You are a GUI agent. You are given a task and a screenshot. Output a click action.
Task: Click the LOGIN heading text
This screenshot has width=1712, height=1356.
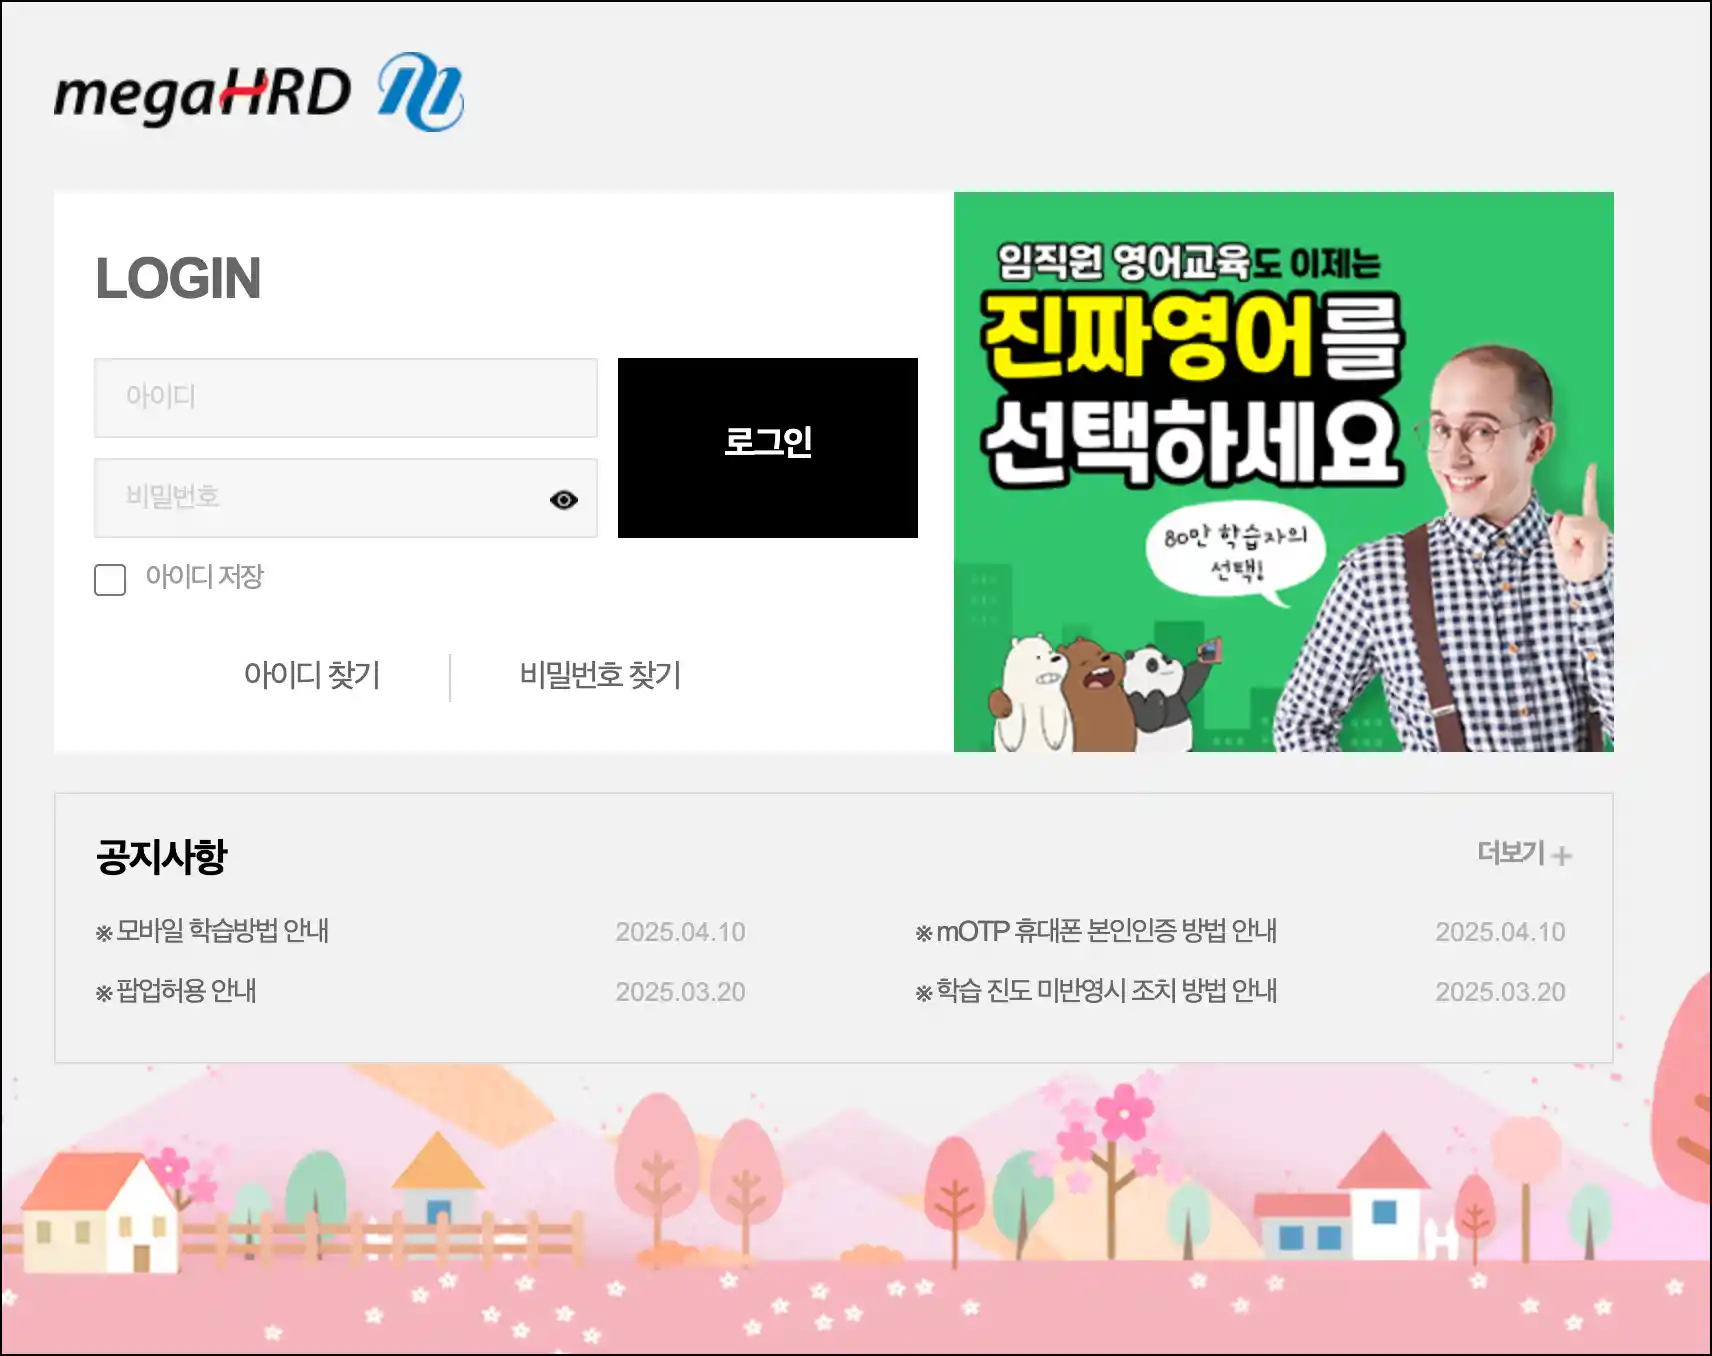(x=178, y=278)
